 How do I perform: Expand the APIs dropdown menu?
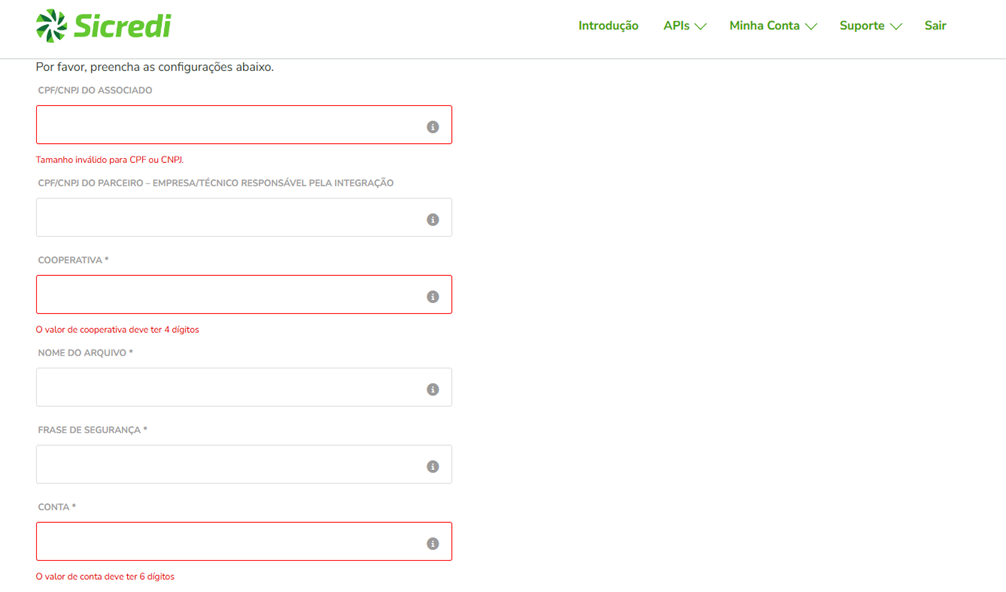[x=684, y=26]
